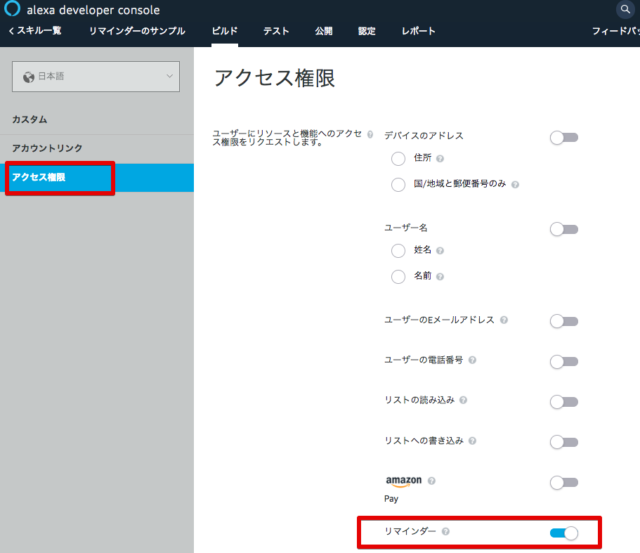Click リマインダーのサンプル skill name
640x553 pixels.
tap(137, 31)
